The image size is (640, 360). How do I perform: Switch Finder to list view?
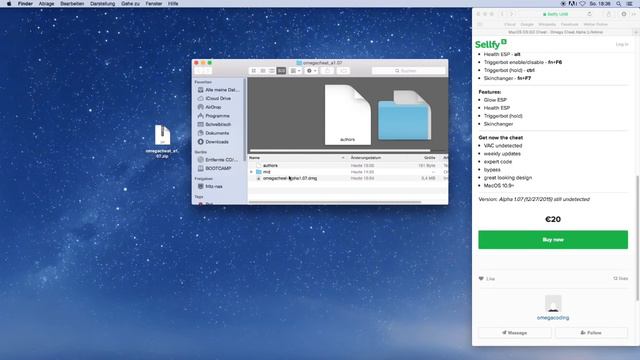263,71
